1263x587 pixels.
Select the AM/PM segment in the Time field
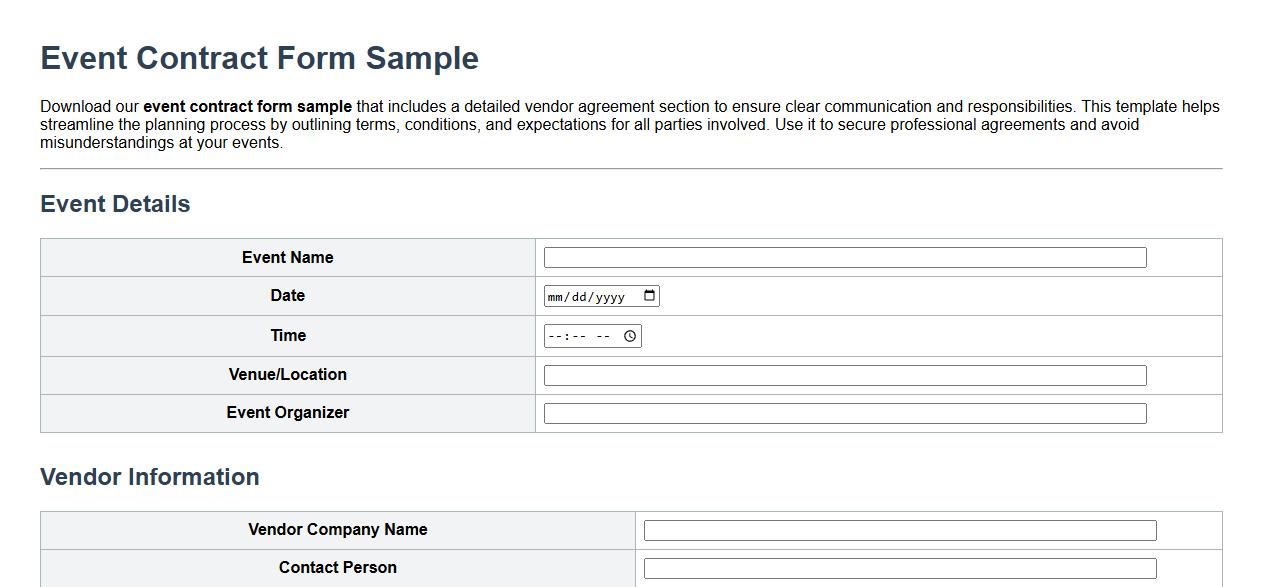tap(604, 336)
